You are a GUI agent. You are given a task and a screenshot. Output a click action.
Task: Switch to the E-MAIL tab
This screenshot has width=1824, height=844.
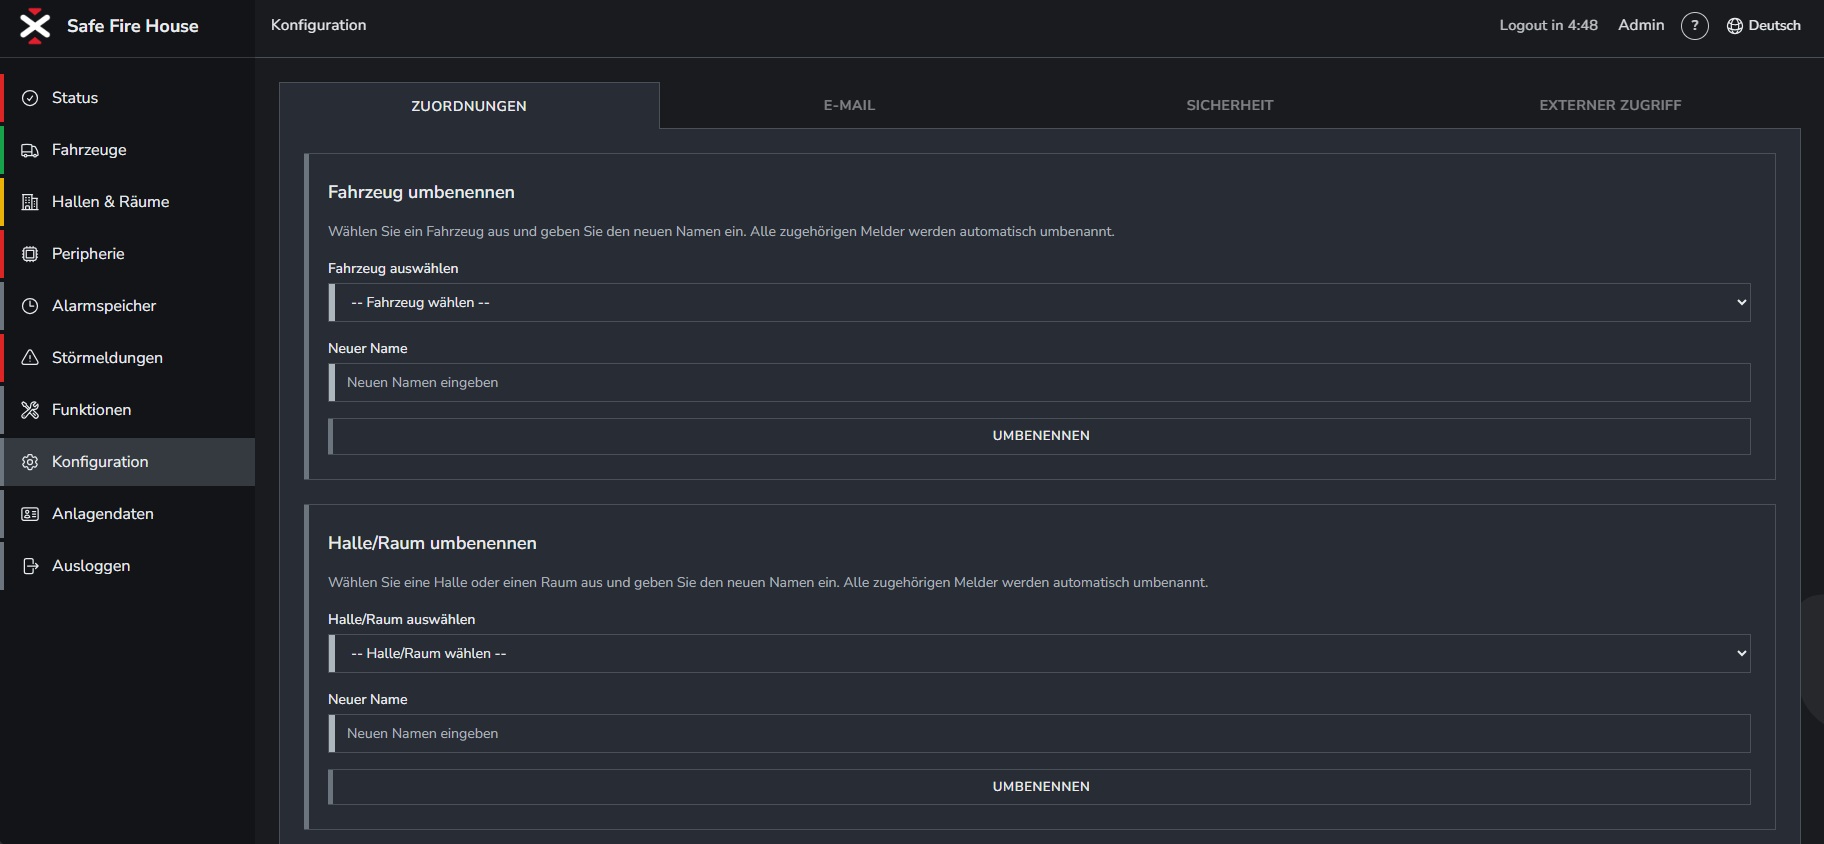click(x=849, y=105)
